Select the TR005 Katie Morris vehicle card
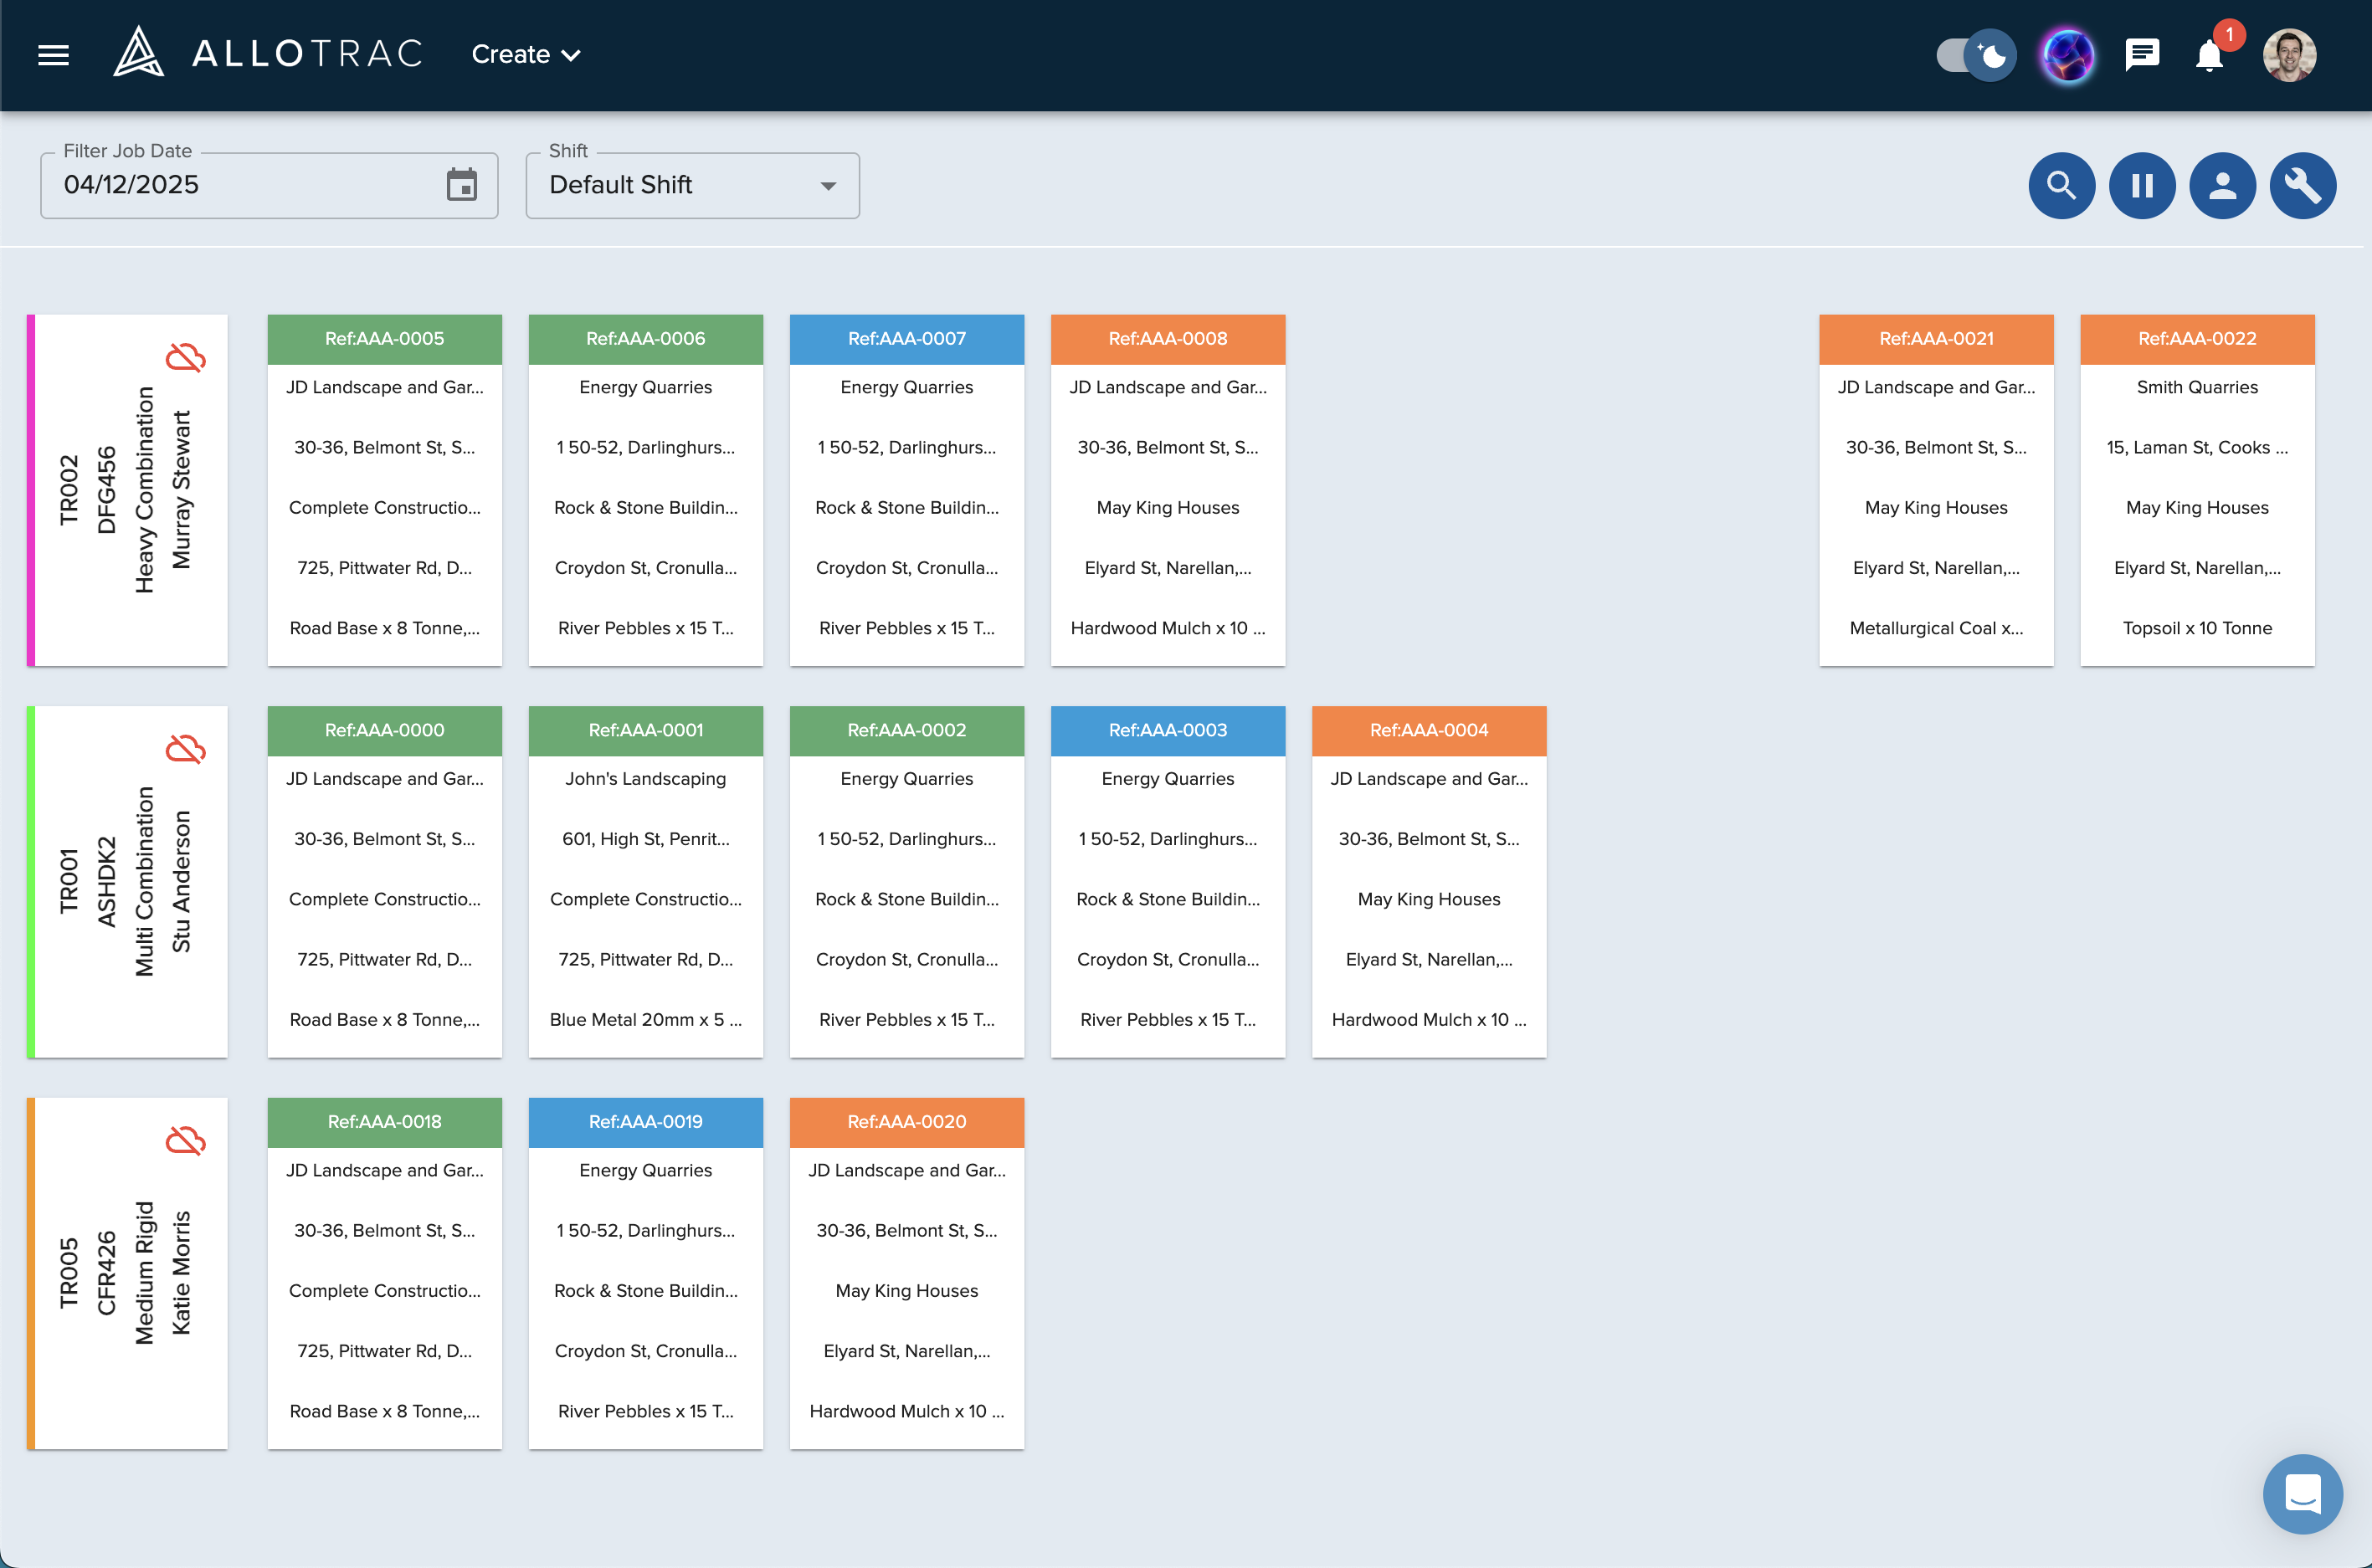This screenshot has width=2372, height=1568. point(128,1273)
